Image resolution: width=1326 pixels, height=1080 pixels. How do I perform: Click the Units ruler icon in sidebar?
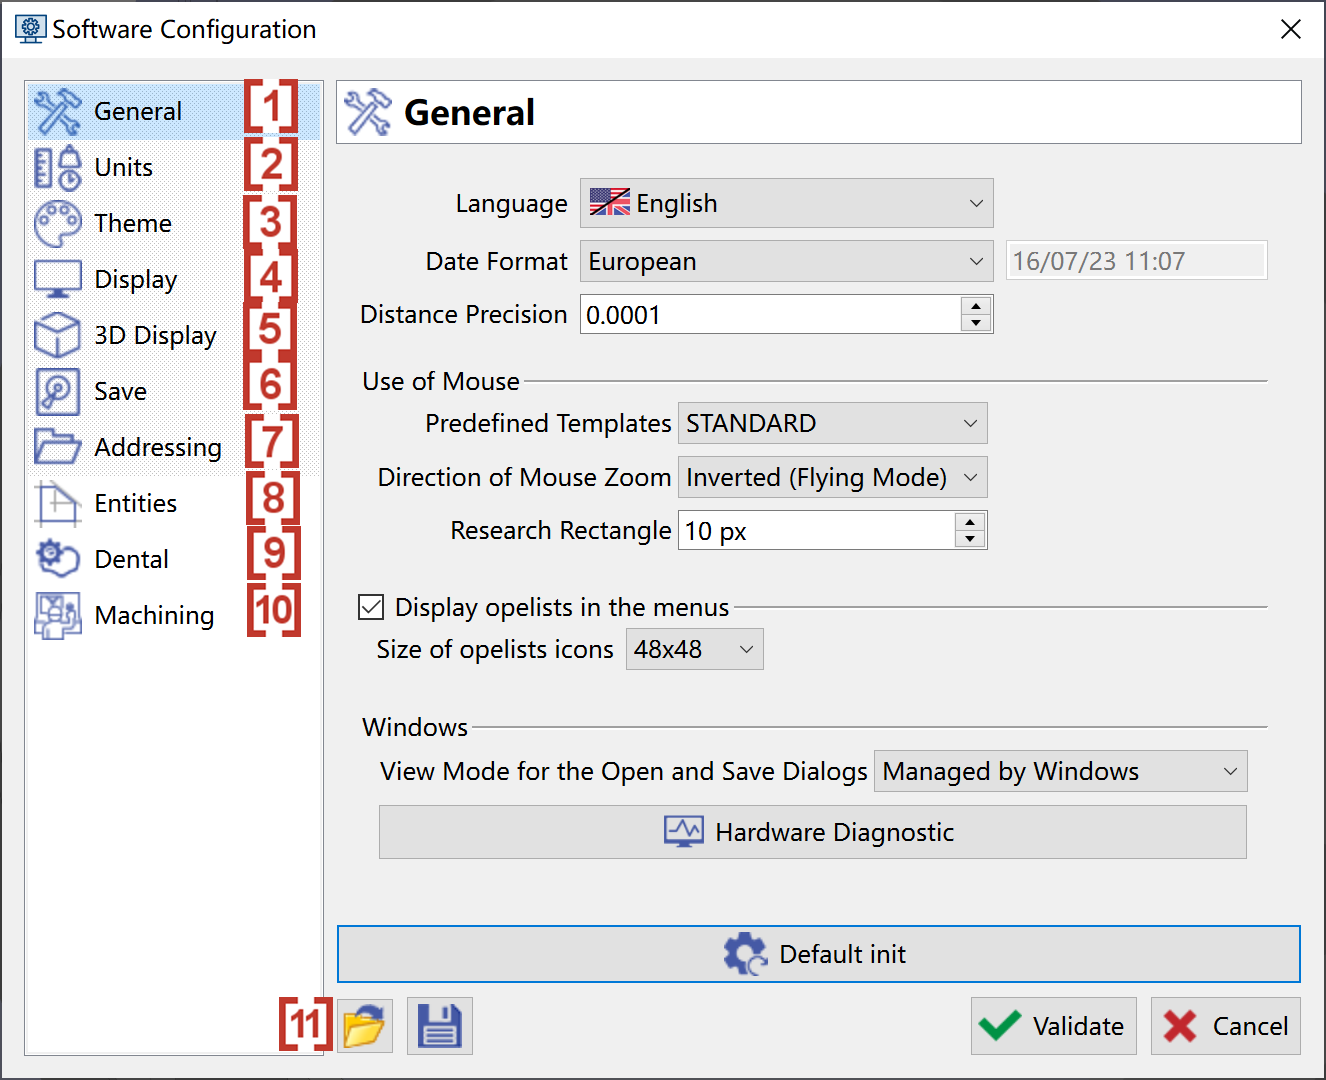point(57,168)
